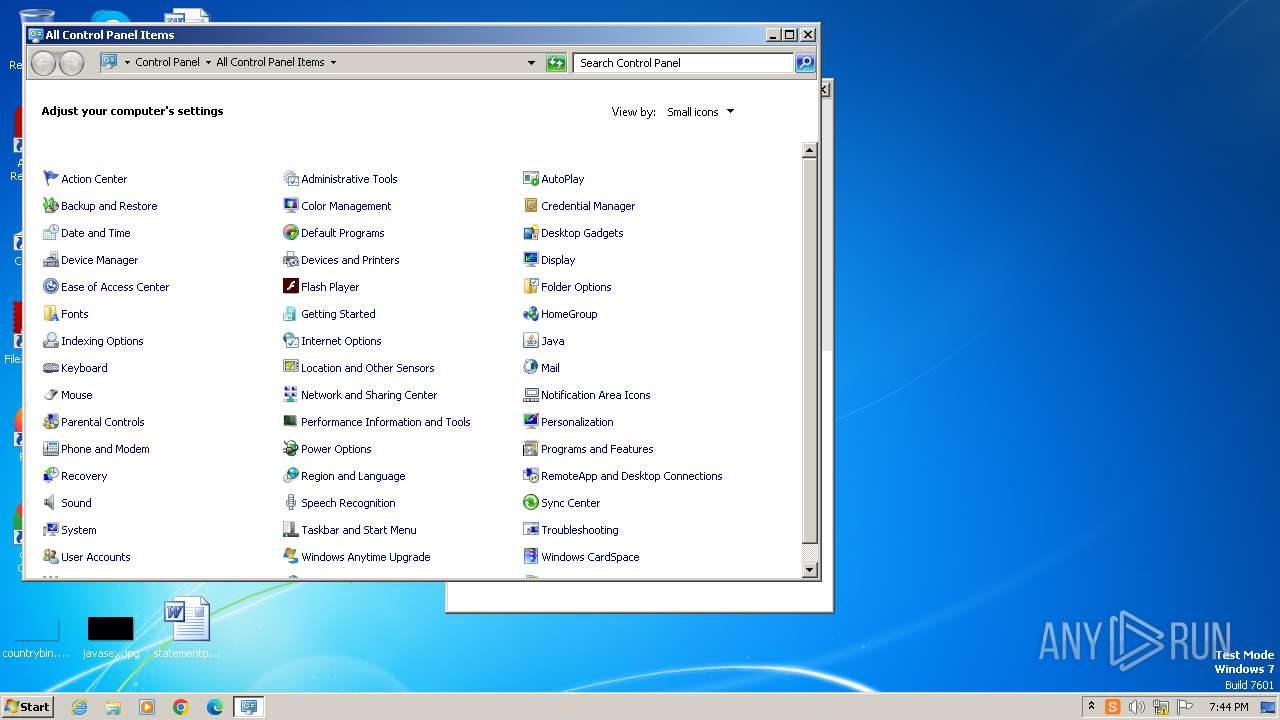This screenshot has width=1280, height=720.
Task: Refresh the Control Panel view
Action: click(556, 63)
